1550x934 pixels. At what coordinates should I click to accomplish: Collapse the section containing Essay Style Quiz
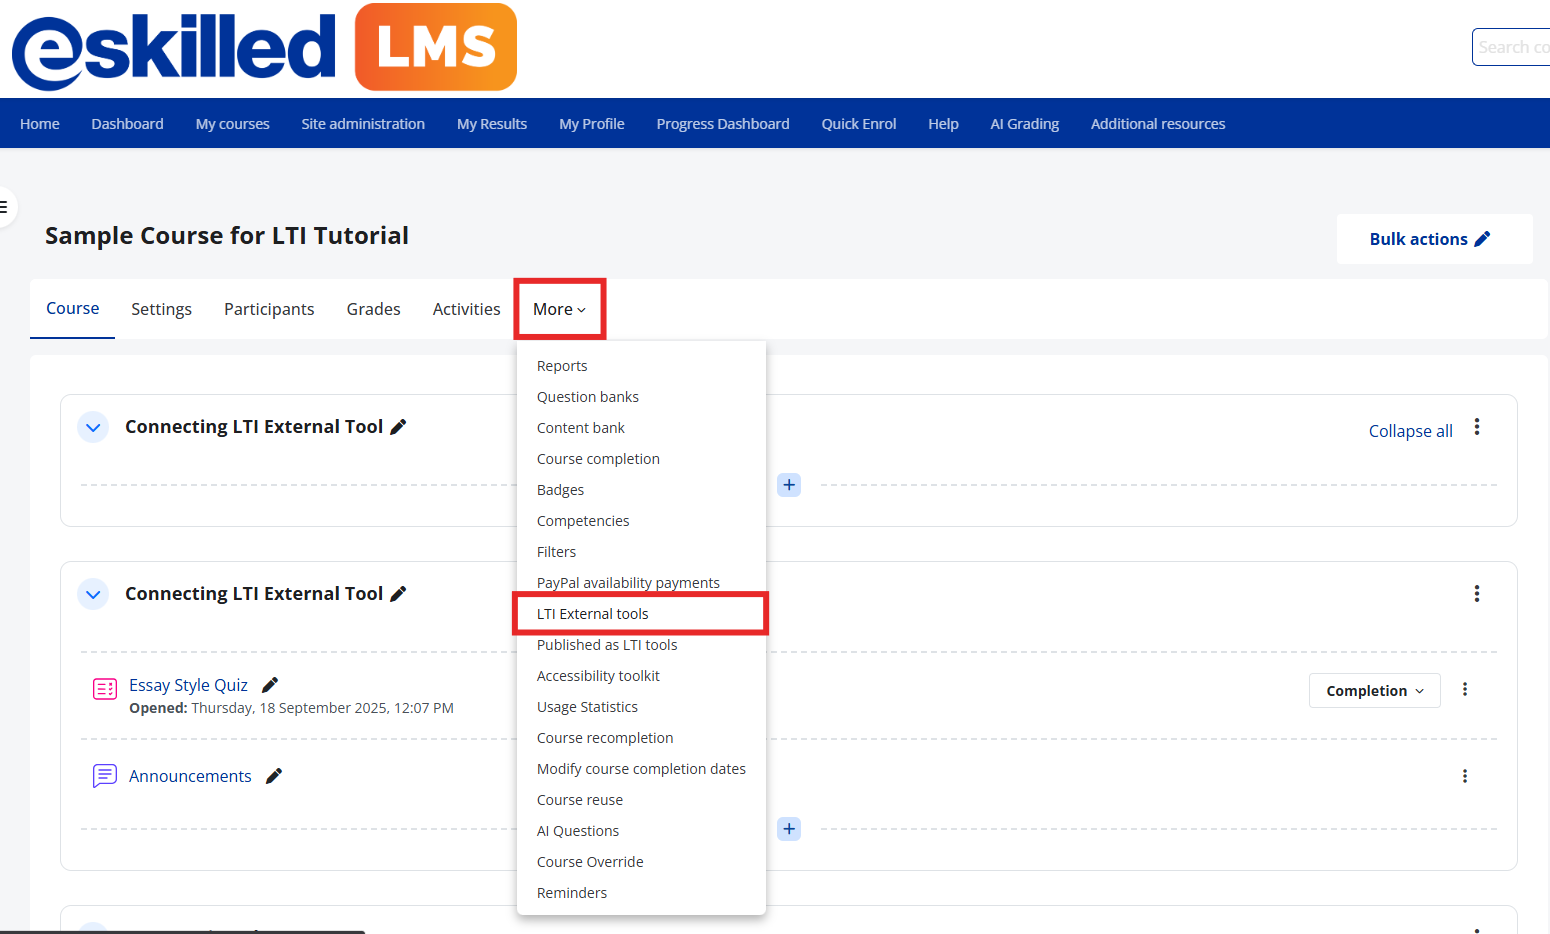[x=93, y=594]
